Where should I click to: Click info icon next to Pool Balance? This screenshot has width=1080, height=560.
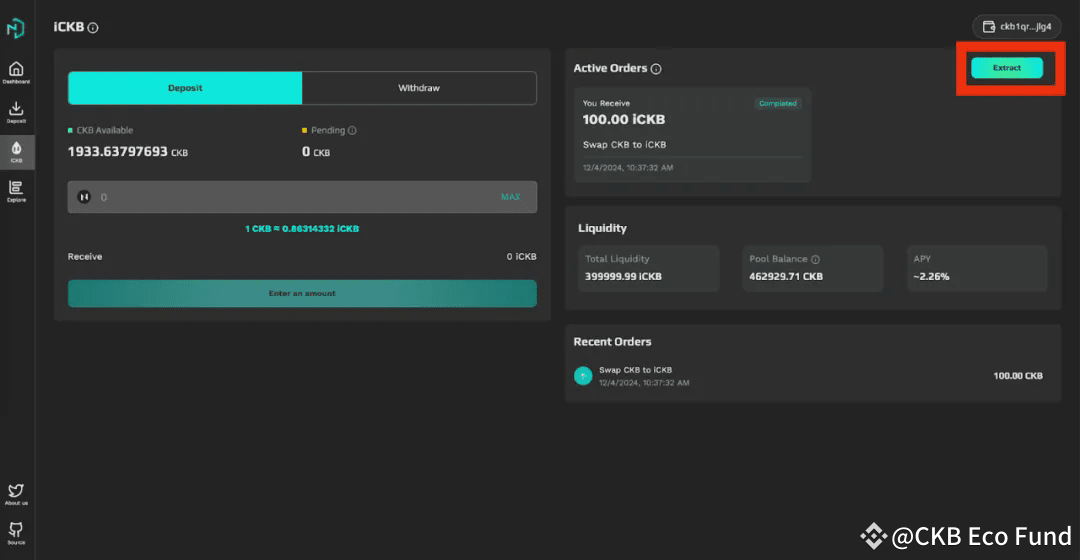[815, 259]
